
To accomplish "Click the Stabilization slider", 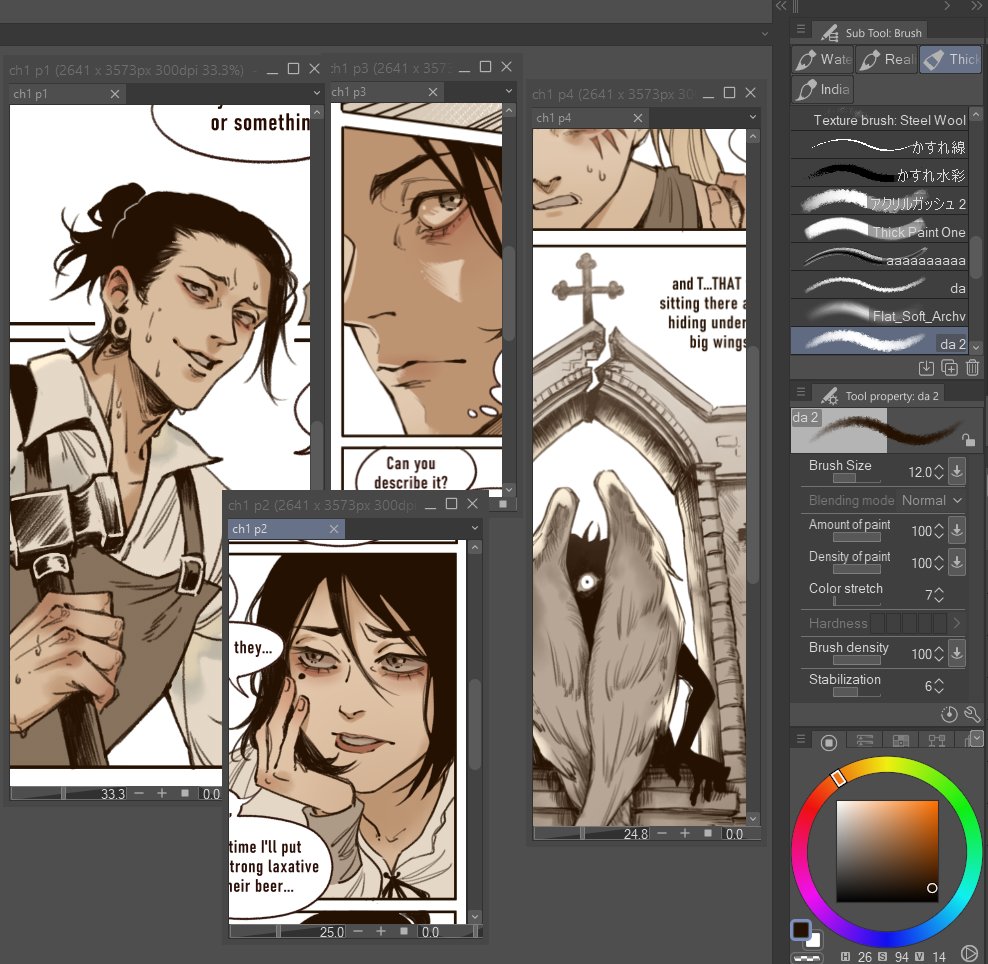I will (x=857, y=692).
